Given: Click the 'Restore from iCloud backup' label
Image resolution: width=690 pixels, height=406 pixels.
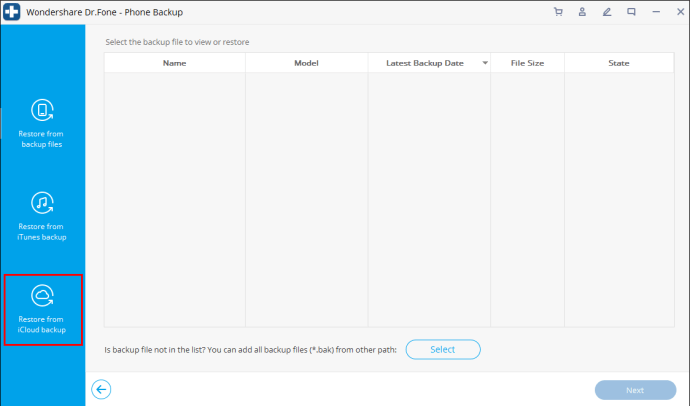Looking at the screenshot, I should (x=41, y=325).
